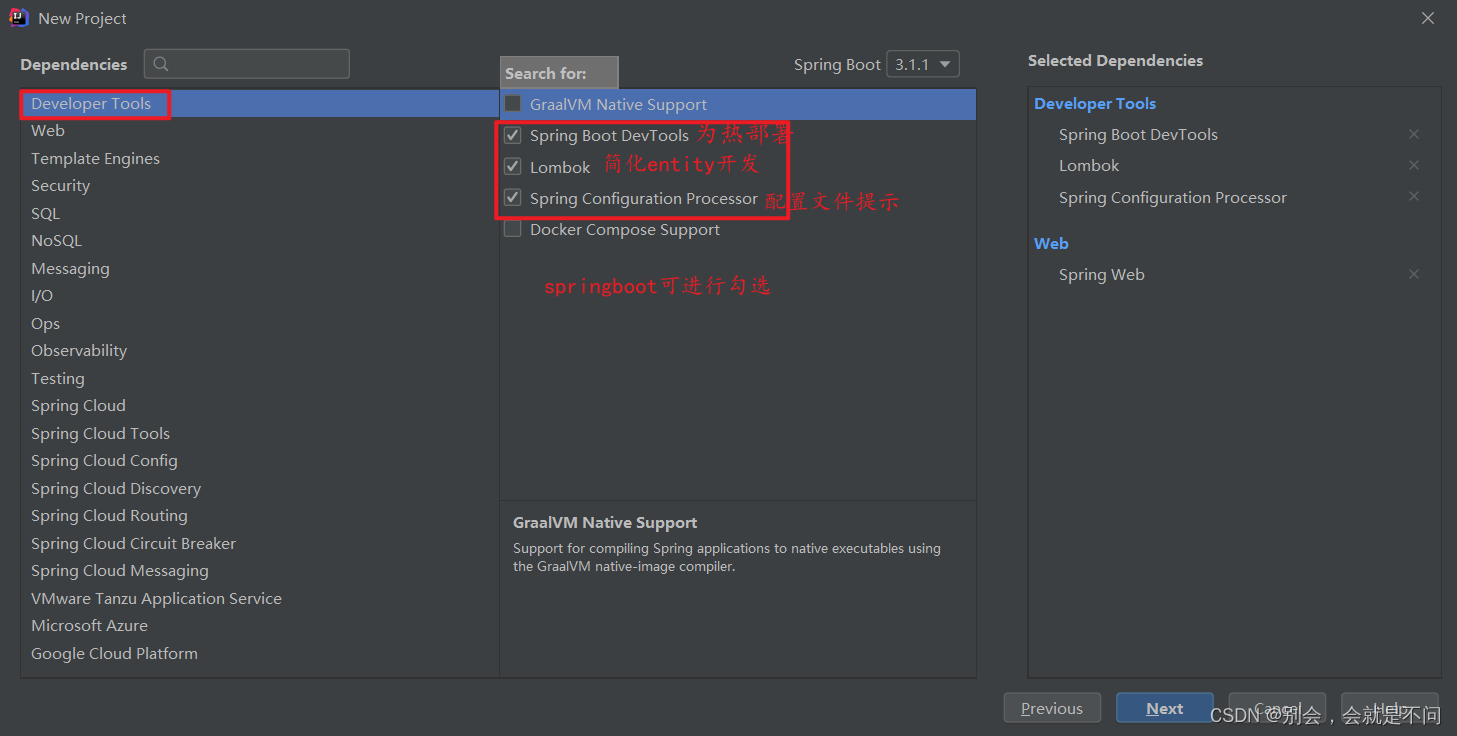Close the New Project dialog

coord(1429,18)
